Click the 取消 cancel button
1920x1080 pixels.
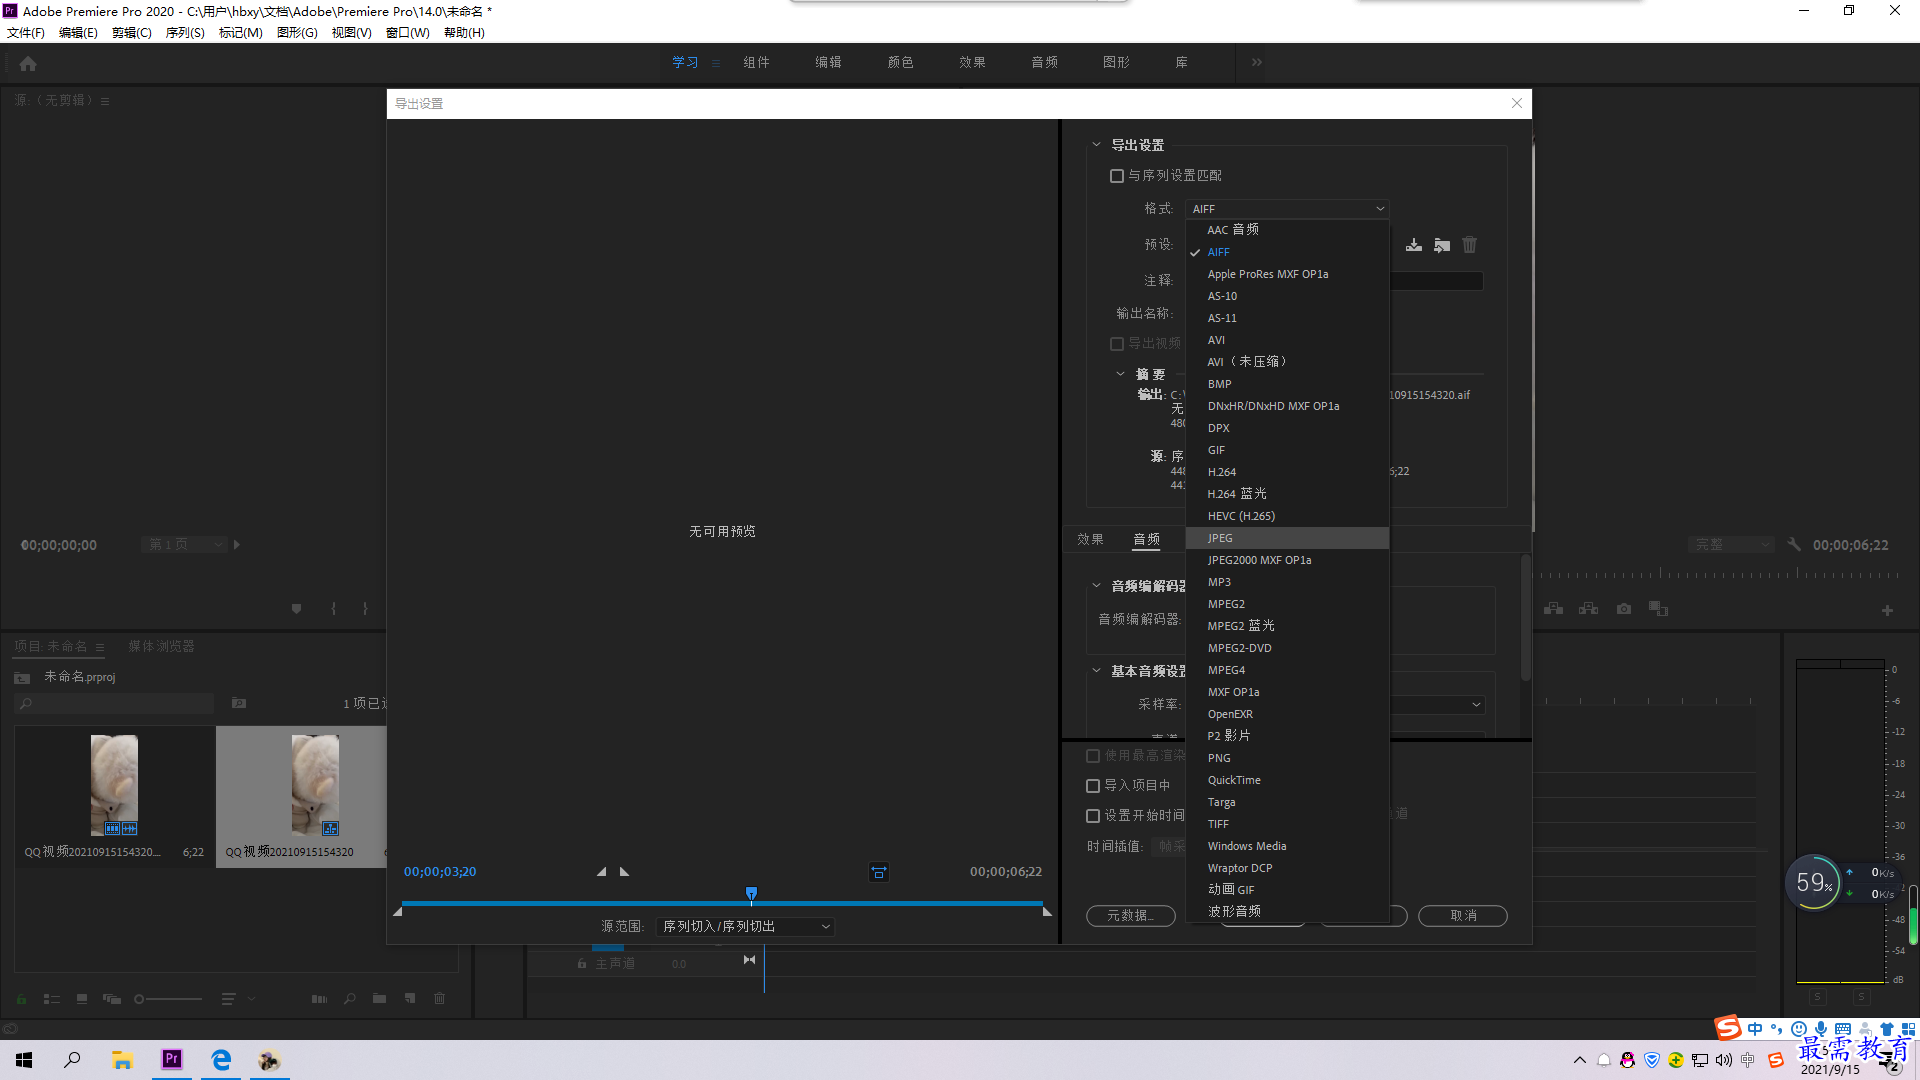pyautogui.click(x=1463, y=916)
